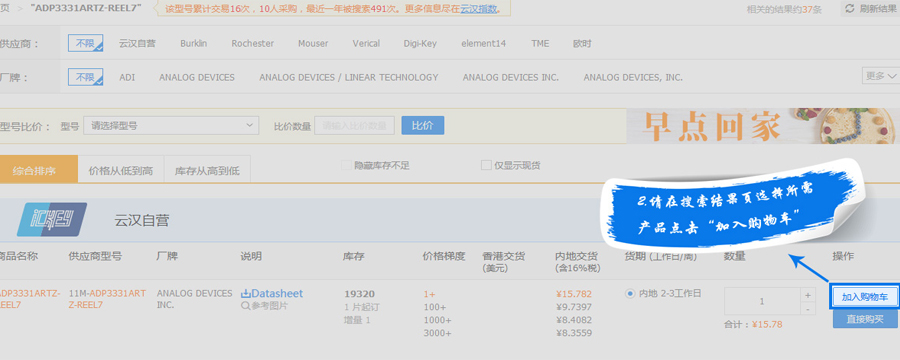Screen dimensions: 900x360
Task: Filter by supplier Verical
Action: tap(366, 43)
